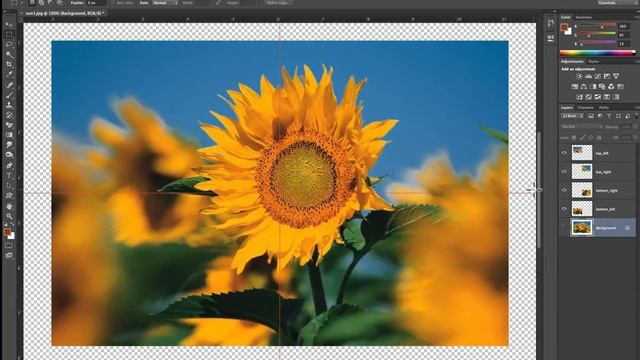Open the Layers panel flyout menu

coord(637,107)
